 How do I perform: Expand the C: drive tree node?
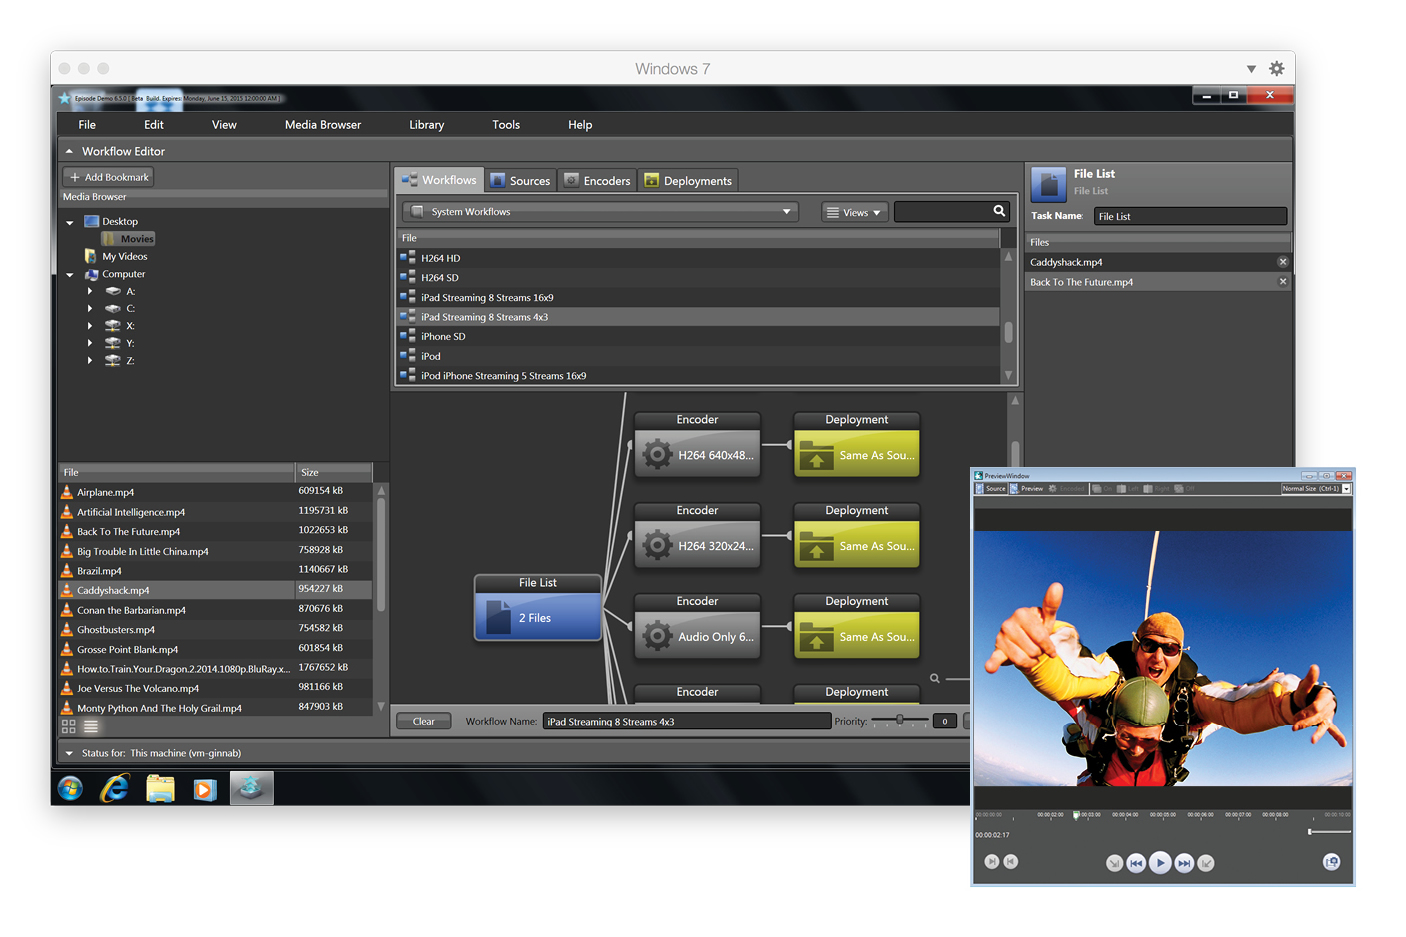click(x=90, y=308)
